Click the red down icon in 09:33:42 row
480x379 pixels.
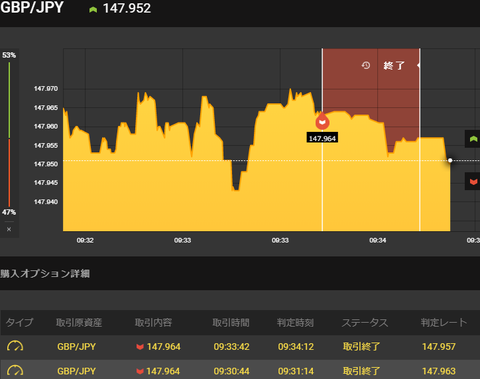[140, 347]
